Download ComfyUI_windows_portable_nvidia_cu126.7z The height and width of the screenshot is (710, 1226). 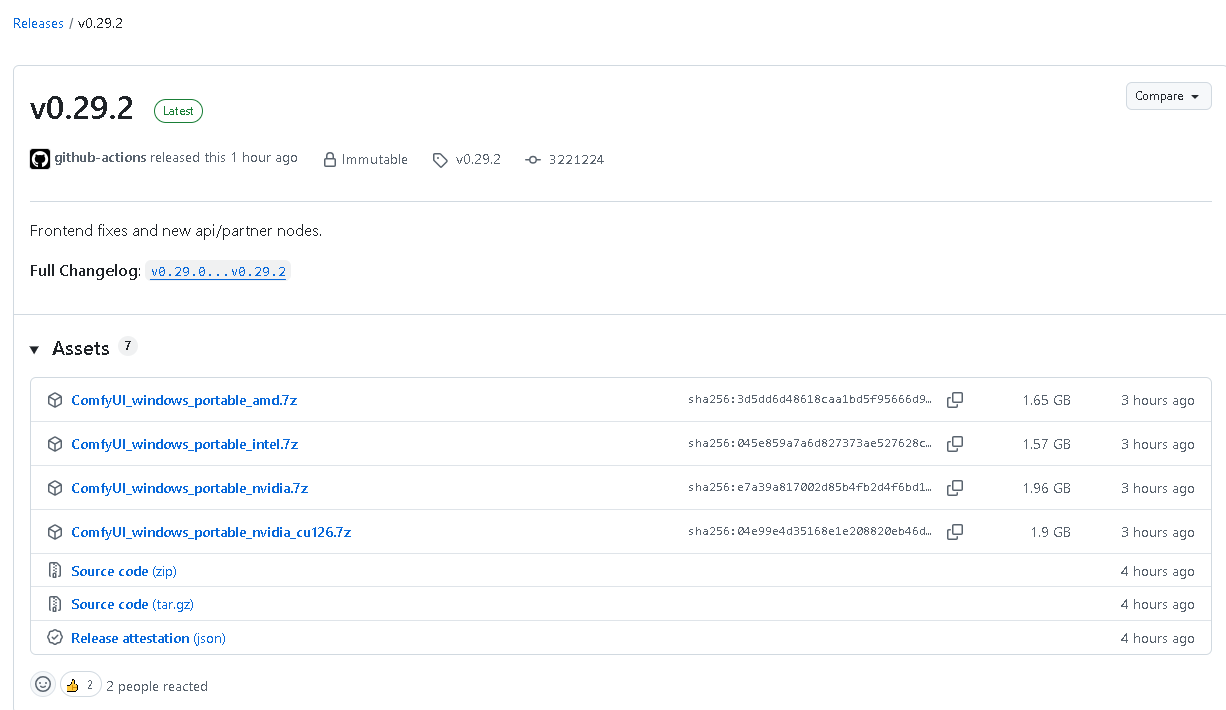tap(211, 532)
